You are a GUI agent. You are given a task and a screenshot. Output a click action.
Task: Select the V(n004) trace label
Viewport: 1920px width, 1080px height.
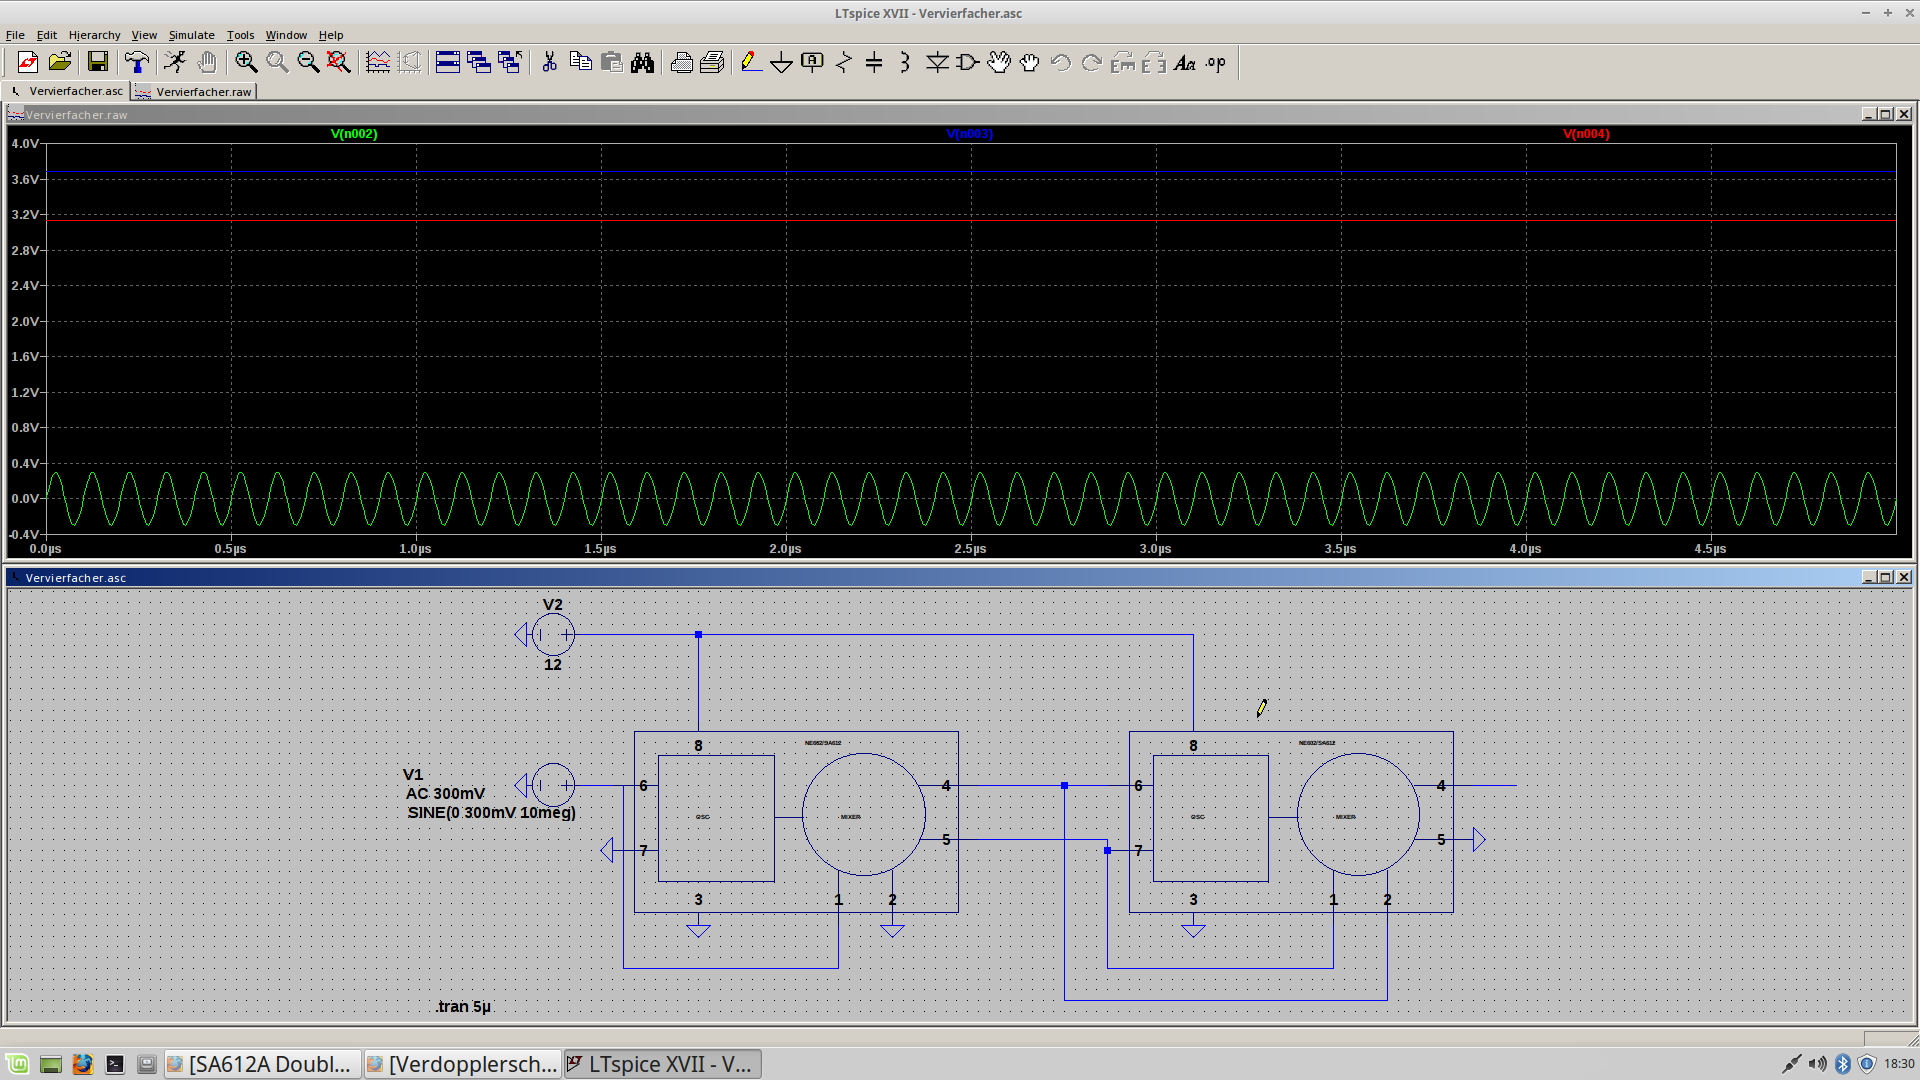click(x=1586, y=134)
